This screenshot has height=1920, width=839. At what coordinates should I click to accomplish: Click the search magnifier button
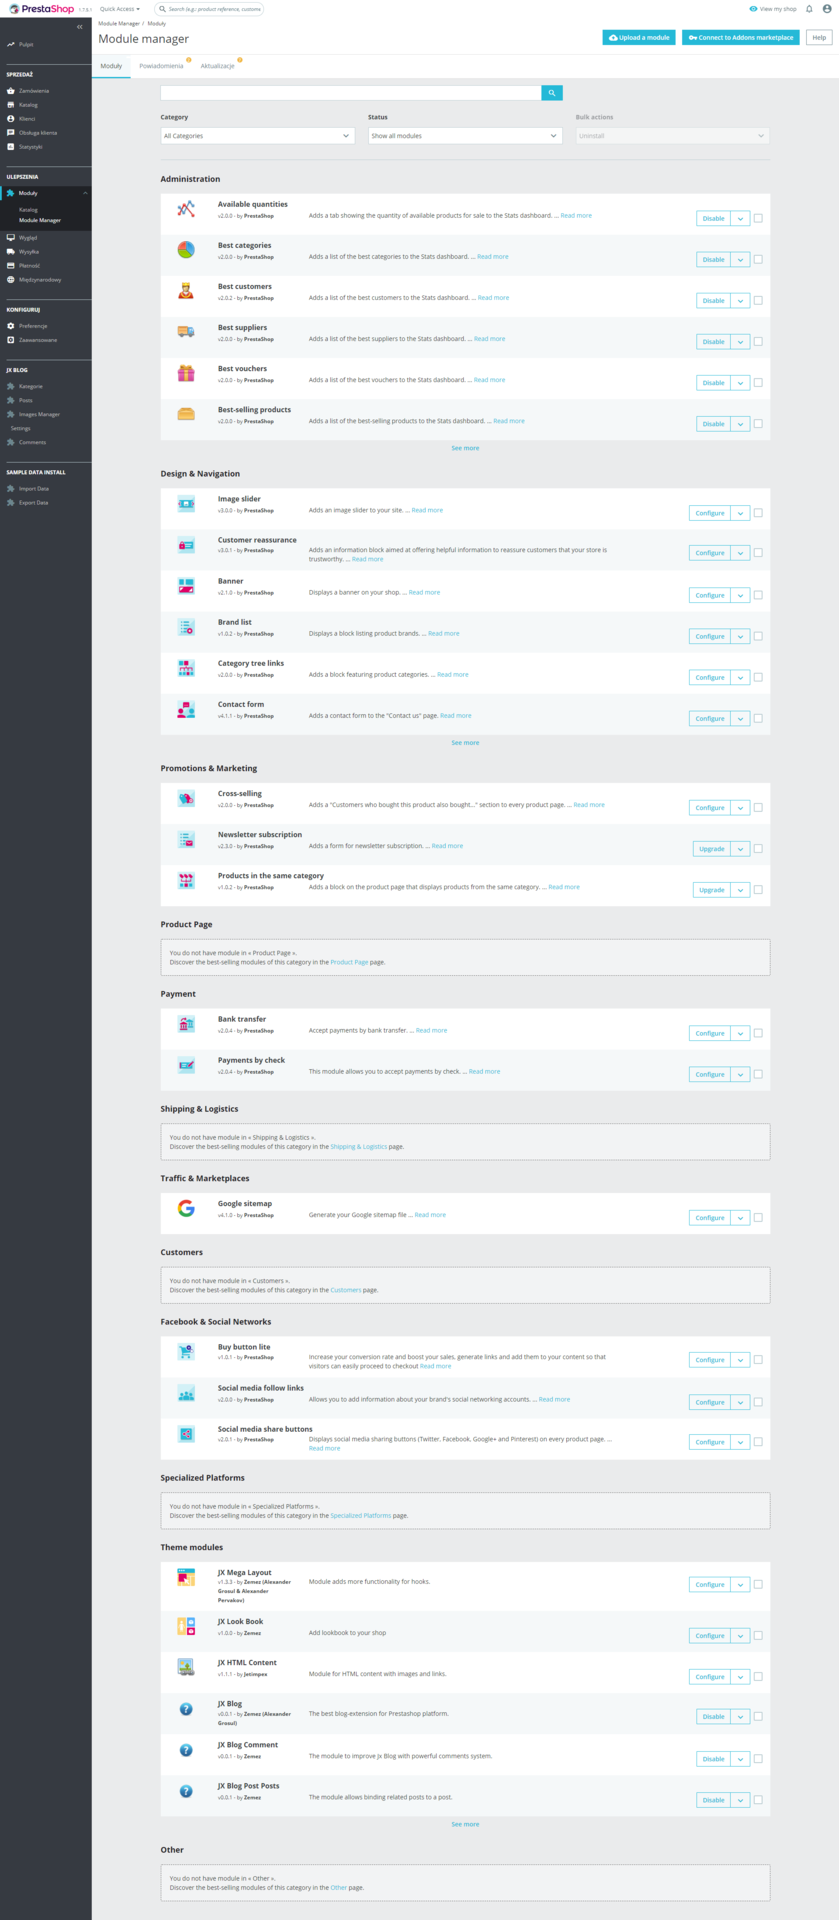(552, 92)
